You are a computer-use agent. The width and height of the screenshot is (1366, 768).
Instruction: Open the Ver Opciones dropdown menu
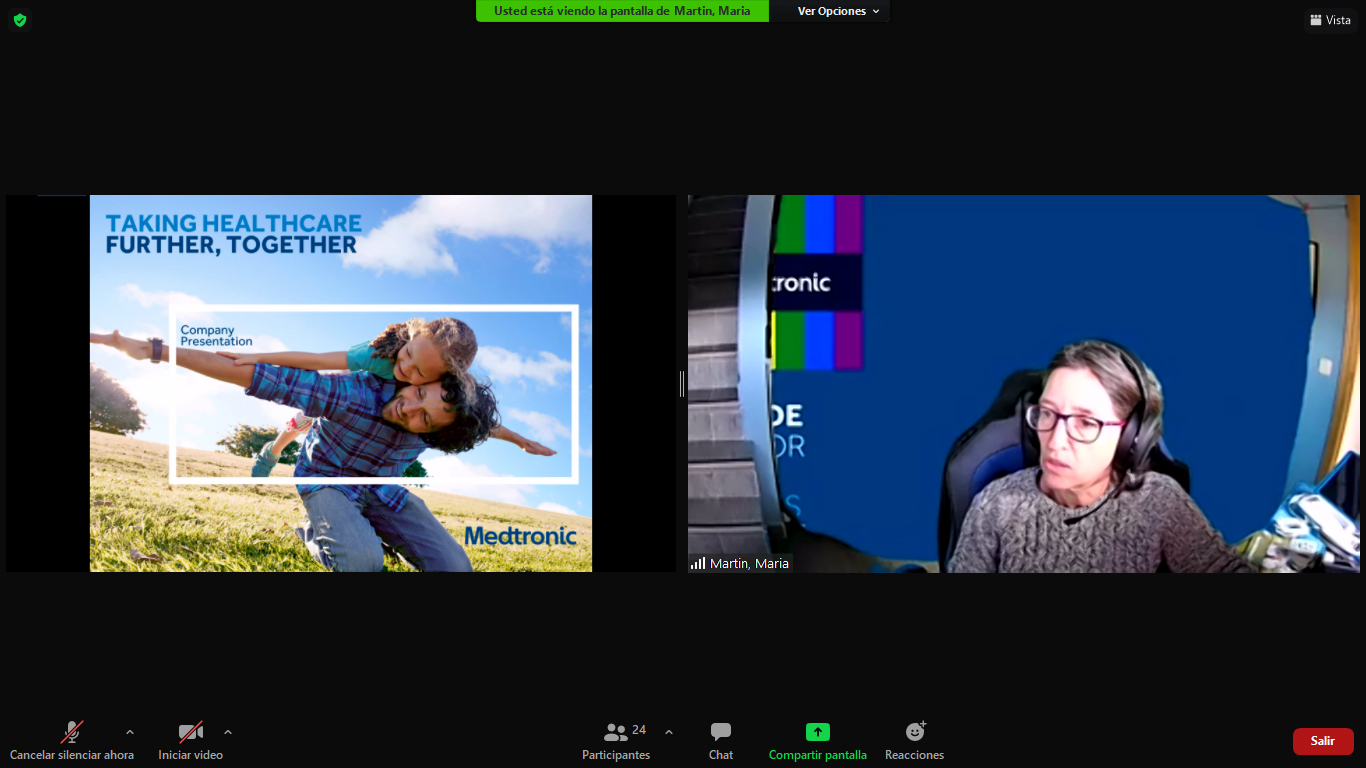click(838, 11)
